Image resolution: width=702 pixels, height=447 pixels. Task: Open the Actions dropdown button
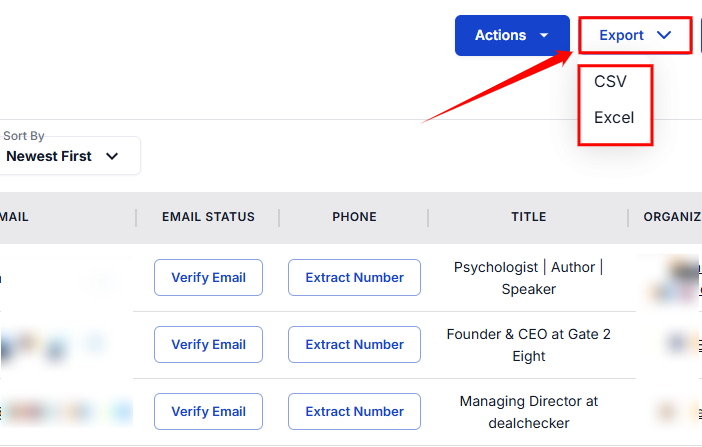tap(511, 35)
